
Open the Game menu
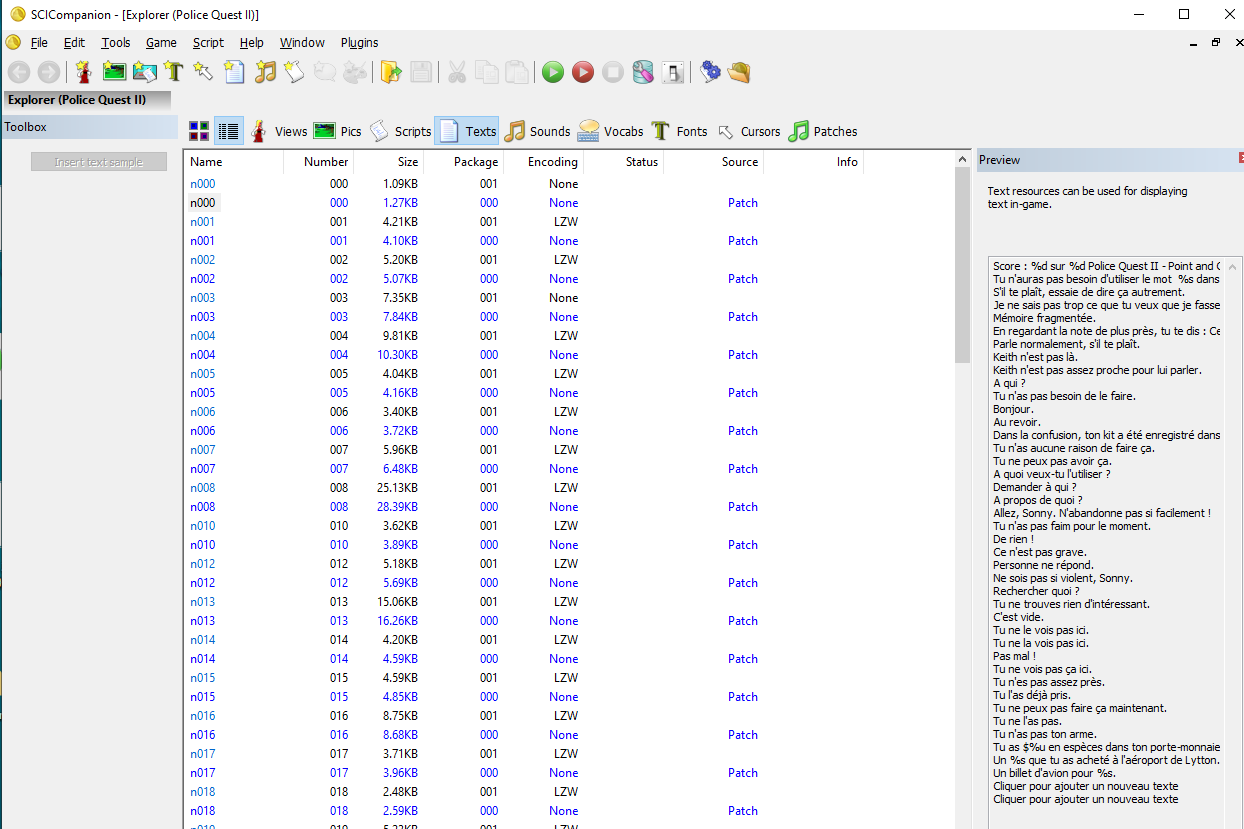click(161, 43)
